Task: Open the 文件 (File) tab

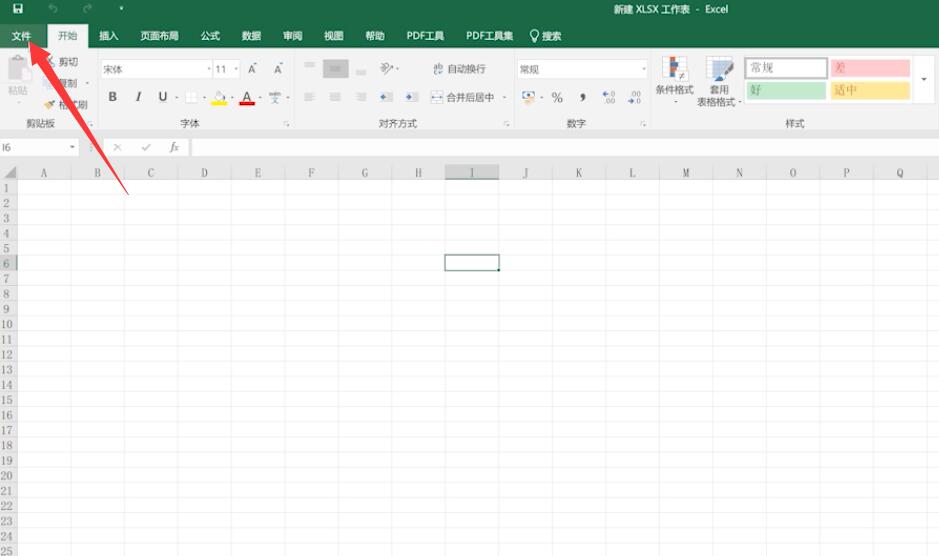Action: (21, 36)
